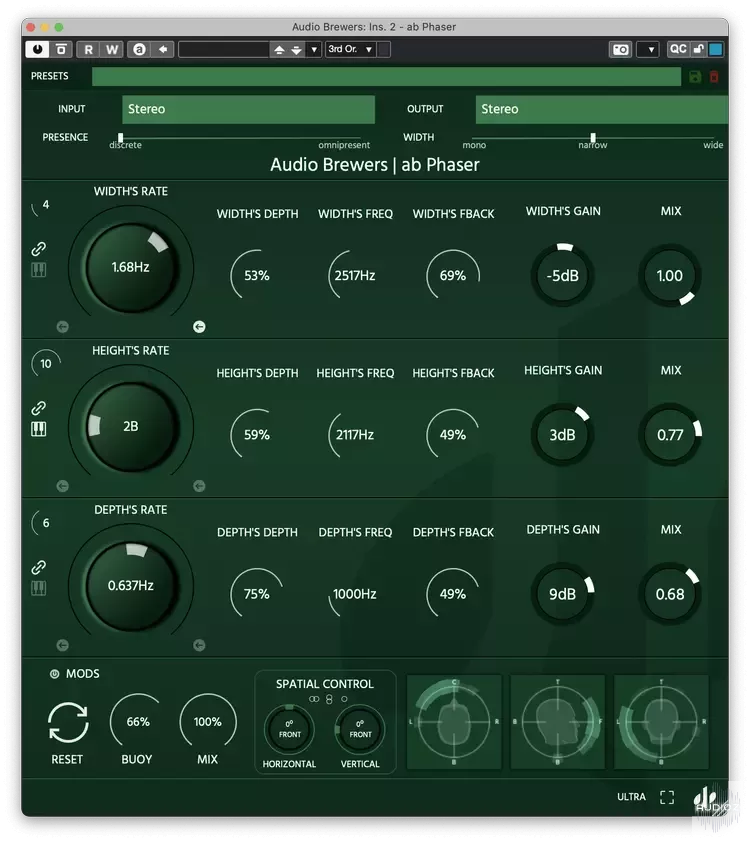
Task: Select the double-circle spatial control mode icon
Action: click(x=314, y=699)
